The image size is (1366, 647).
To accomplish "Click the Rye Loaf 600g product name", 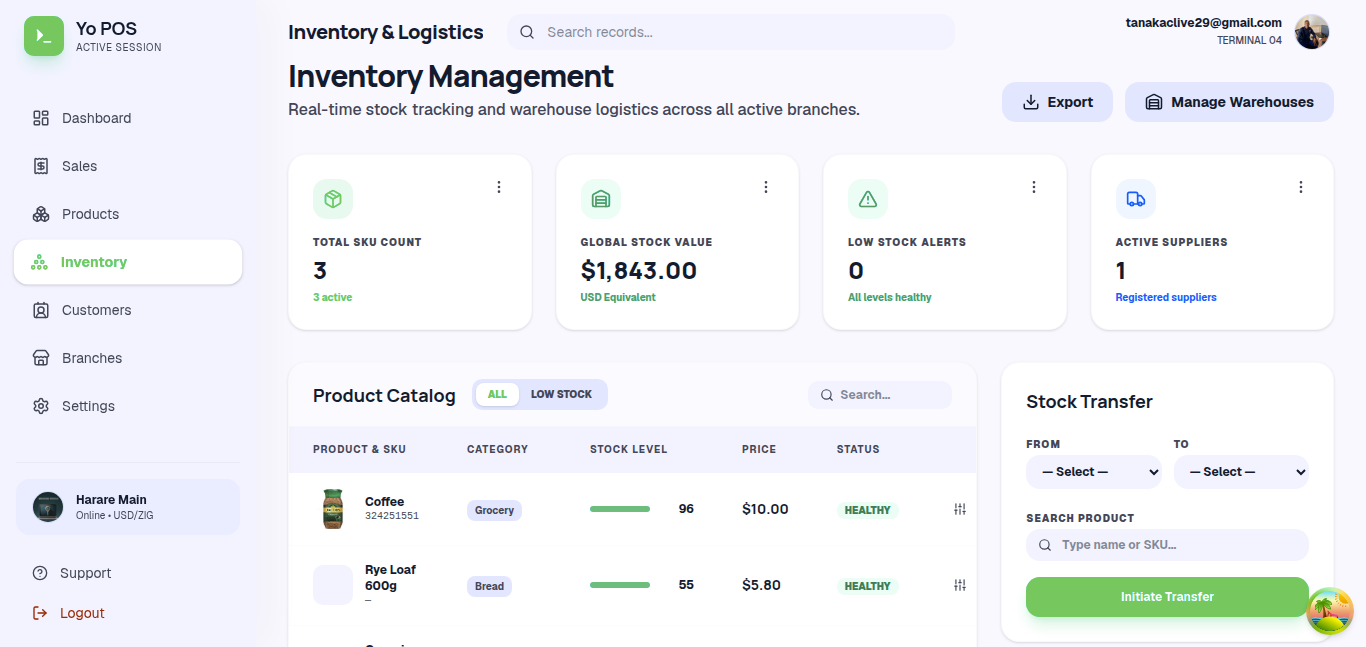I will [x=390, y=577].
